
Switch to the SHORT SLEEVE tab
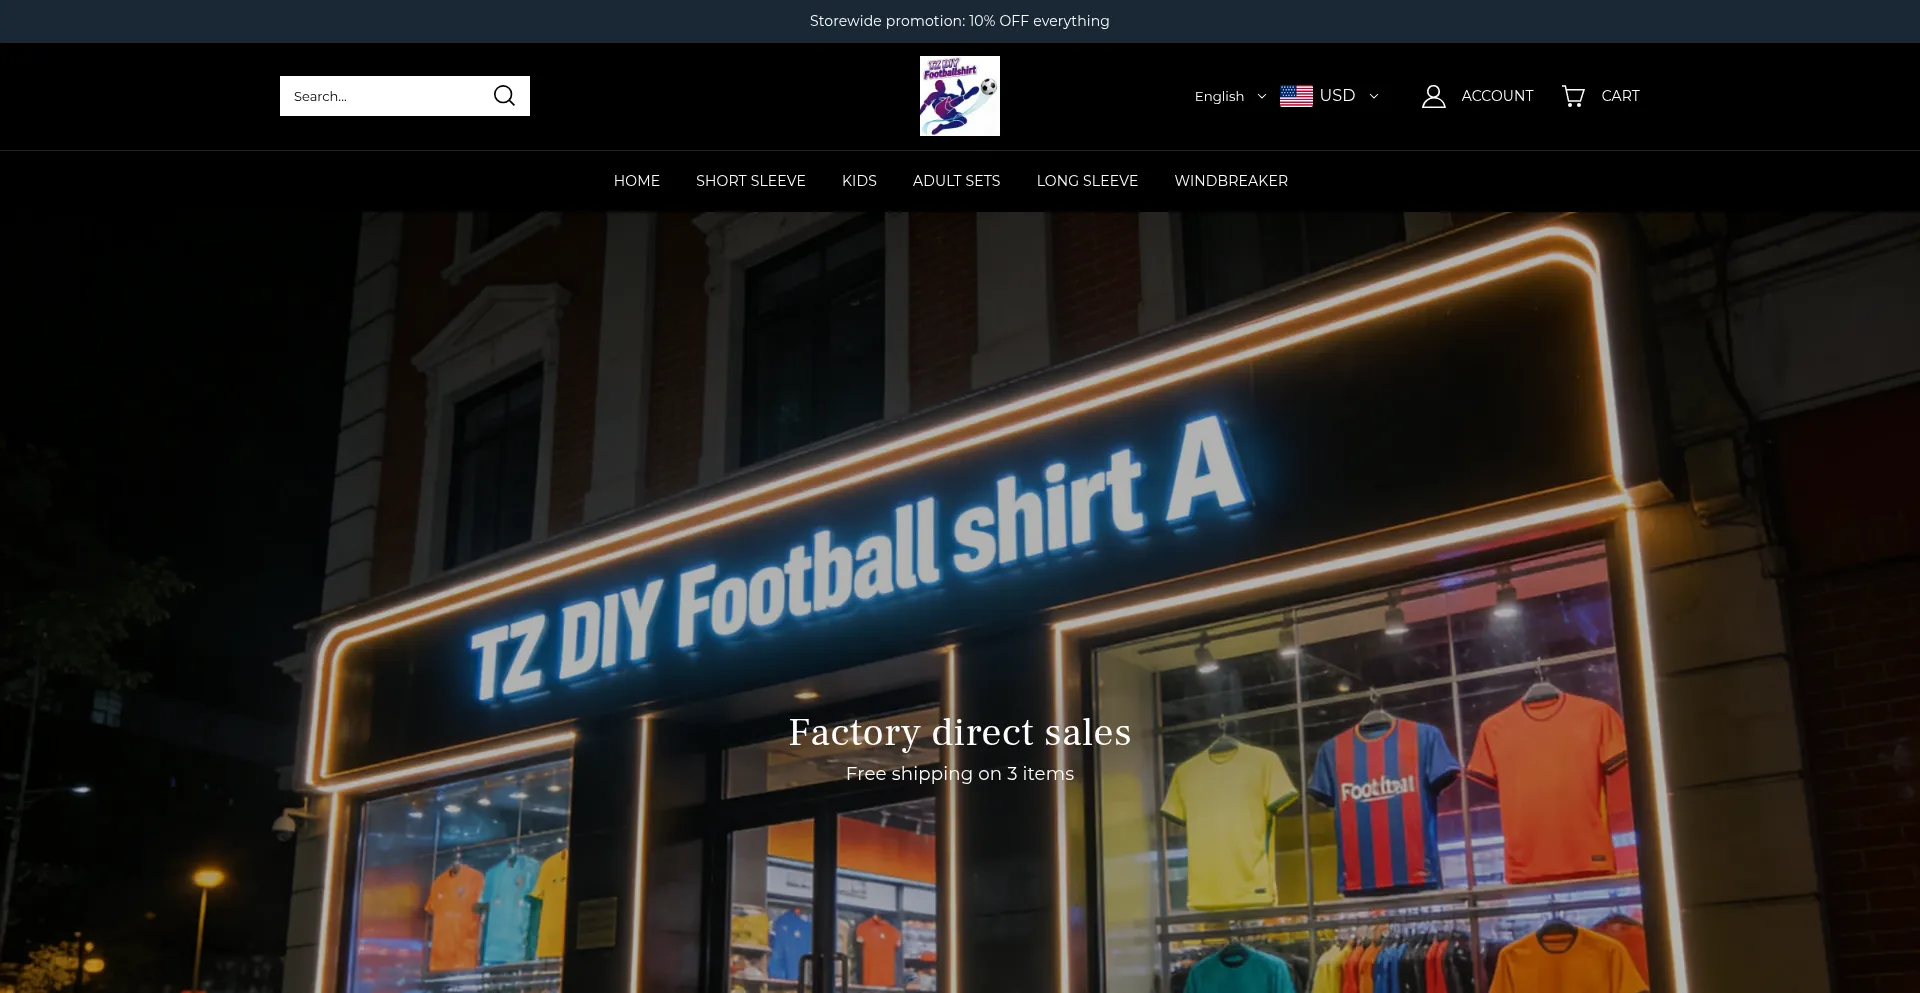[750, 181]
